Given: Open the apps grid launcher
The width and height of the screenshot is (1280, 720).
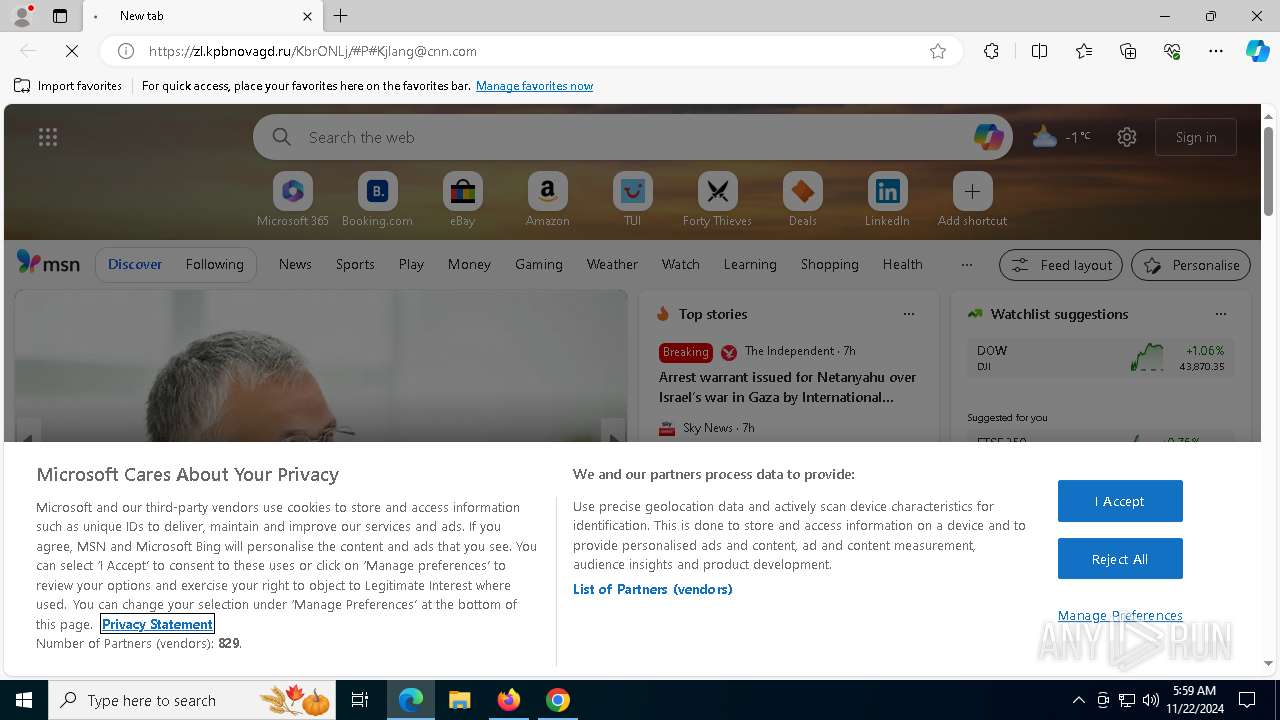Looking at the screenshot, I should 48,137.
